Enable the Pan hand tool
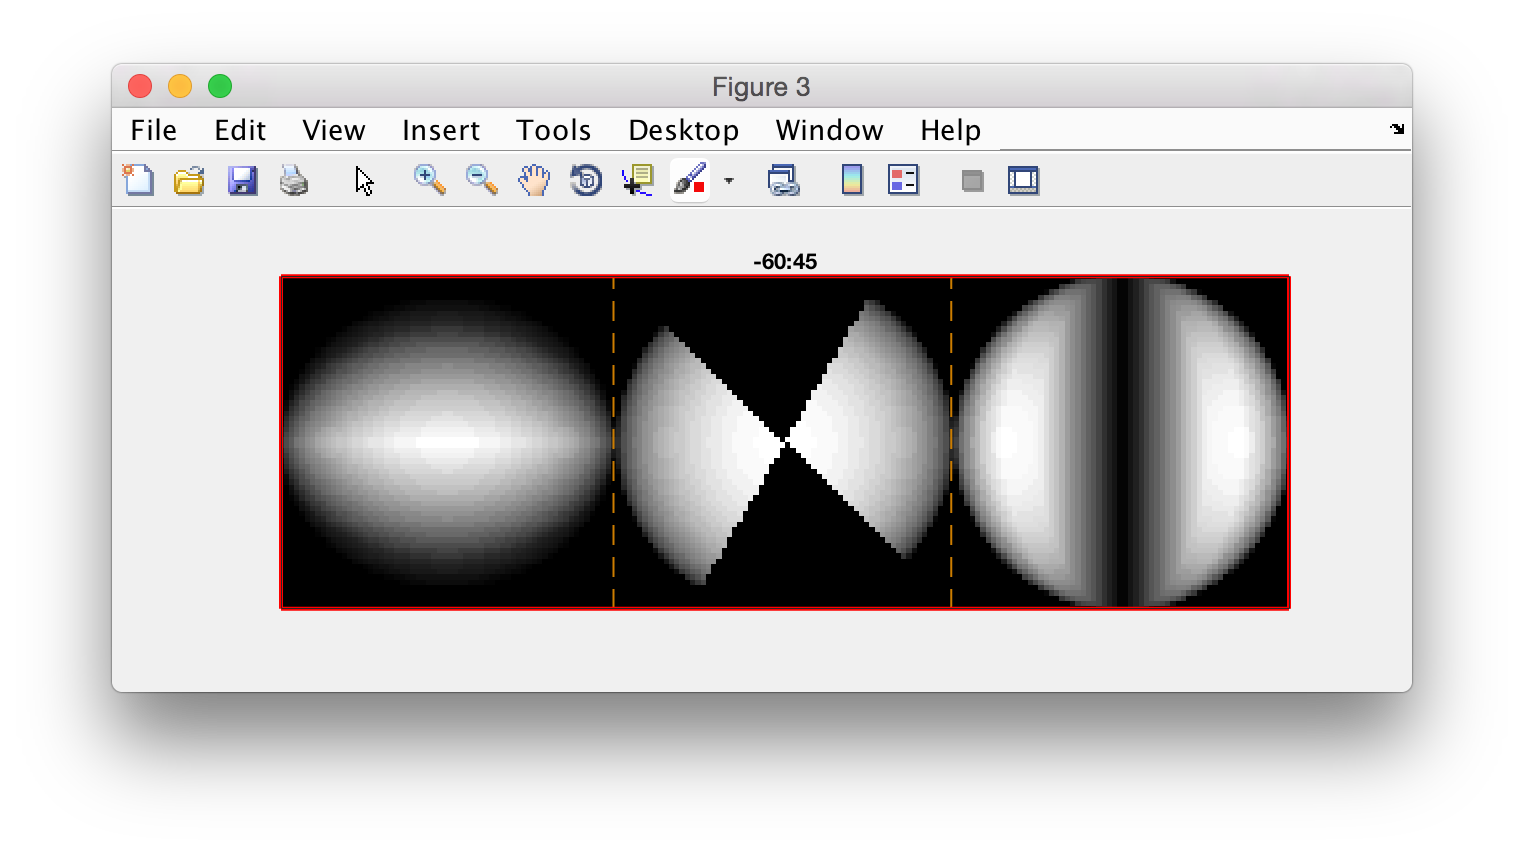1524x852 pixels. [534, 180]
